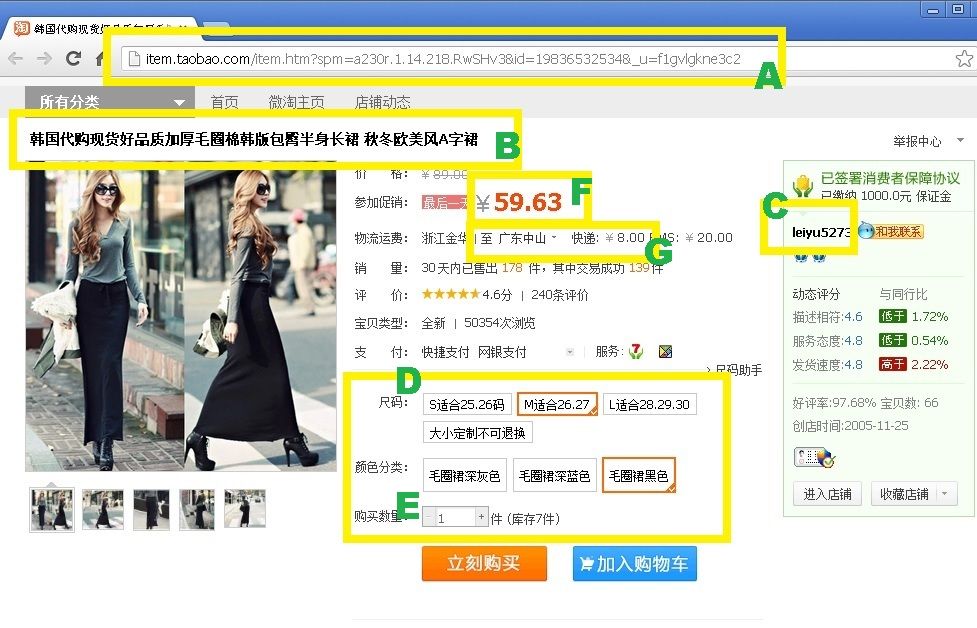Open the 微淘主页 tab
Screen dimensions: 977x628
click(x=296, y=102)
